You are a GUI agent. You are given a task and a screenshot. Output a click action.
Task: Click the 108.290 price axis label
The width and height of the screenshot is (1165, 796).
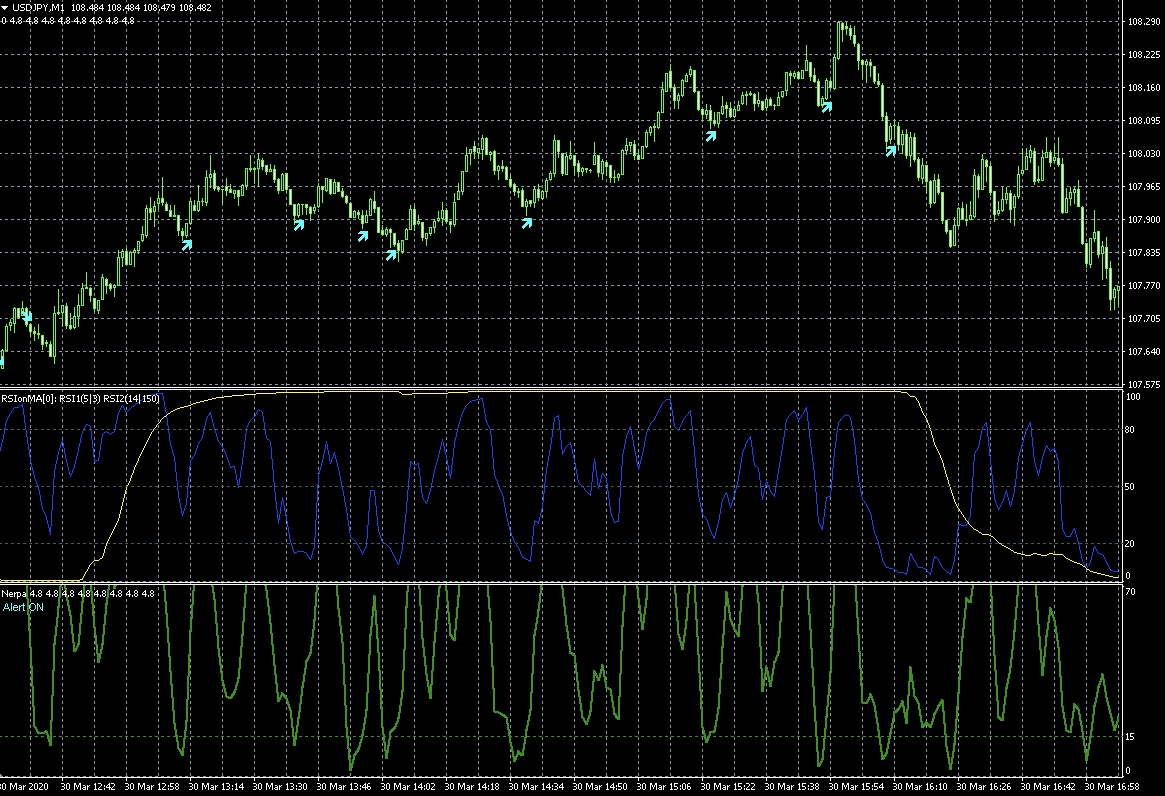pos(1143,22)
